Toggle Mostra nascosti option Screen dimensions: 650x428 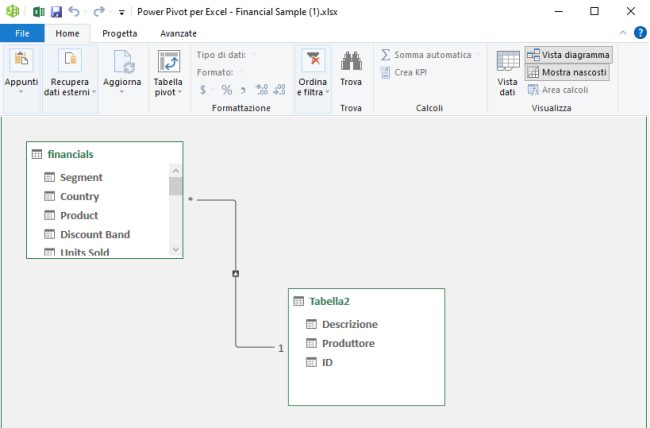[567, 73]
